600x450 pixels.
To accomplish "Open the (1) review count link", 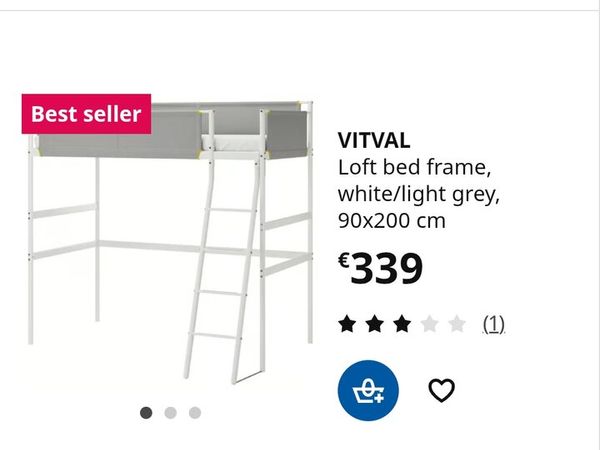I will (494, 324).
